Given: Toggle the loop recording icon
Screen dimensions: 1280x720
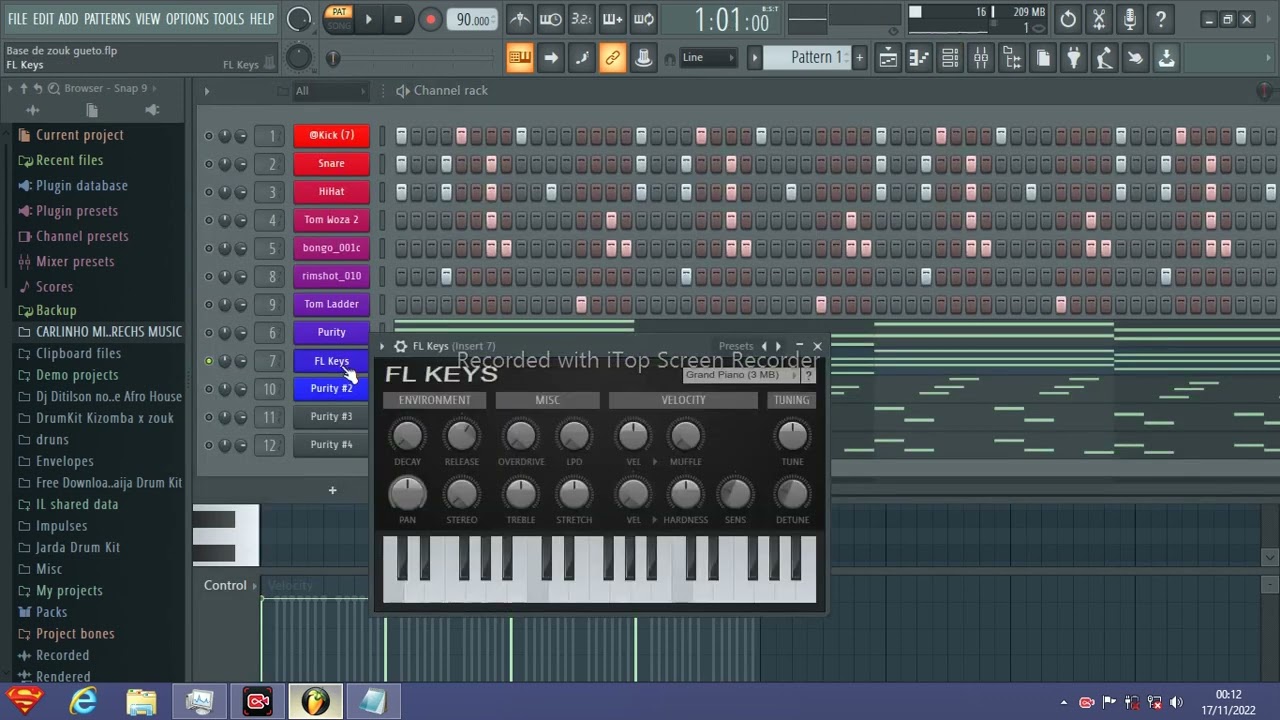Looking at the screenshot, I should pyautogui.click(x=644, y=19).
